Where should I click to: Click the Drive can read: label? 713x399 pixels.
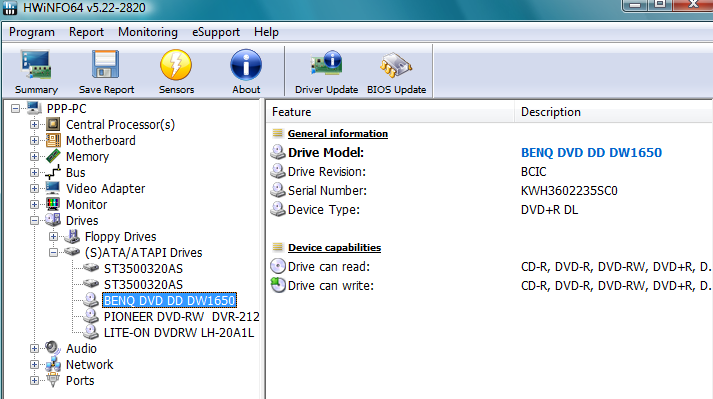[x=329, y=267]
